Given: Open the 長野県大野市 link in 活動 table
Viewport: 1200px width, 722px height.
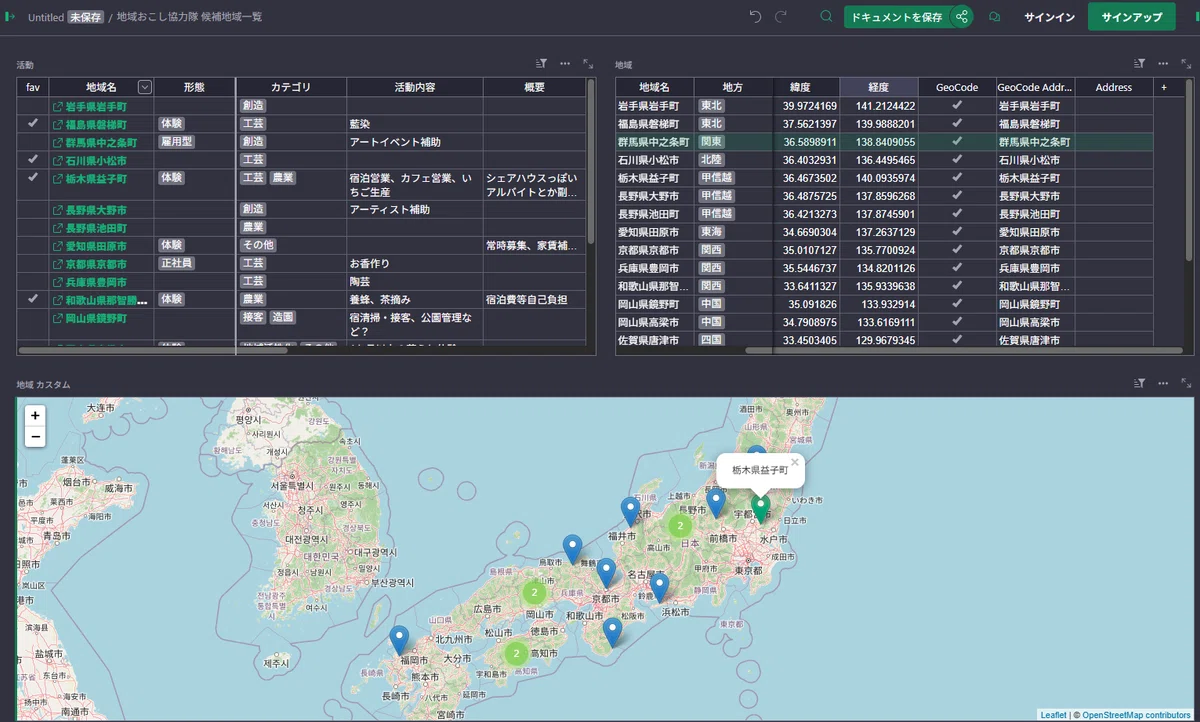Looking at the screenshot, I should tap(96, 210).
